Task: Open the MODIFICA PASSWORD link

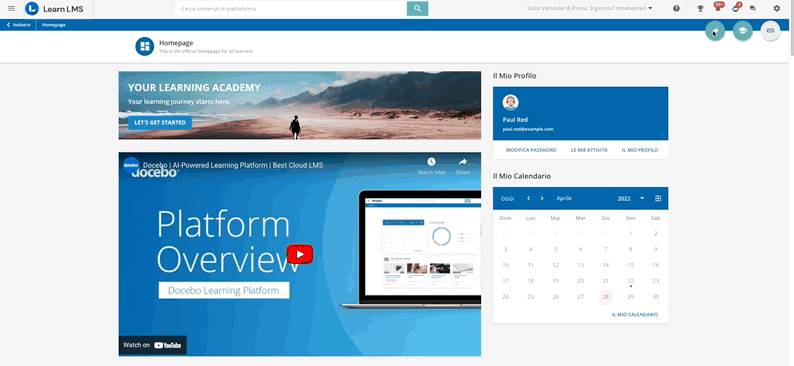Action: click(x=531, y=150)
